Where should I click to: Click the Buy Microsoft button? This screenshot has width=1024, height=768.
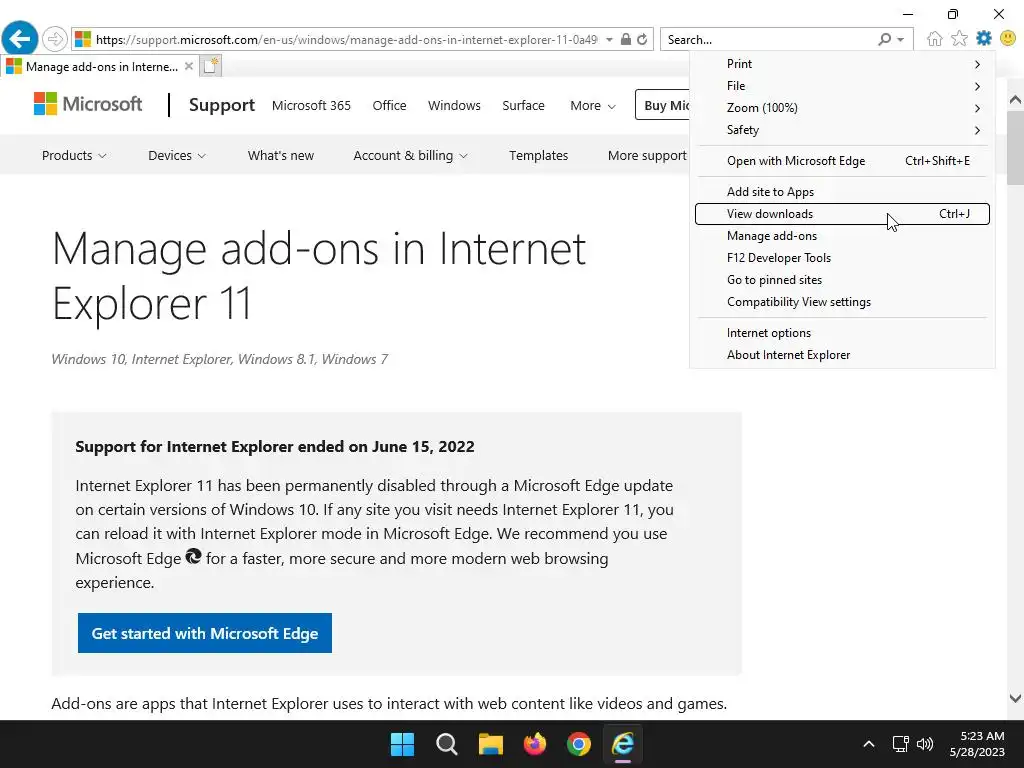click(x=662, y=105)
